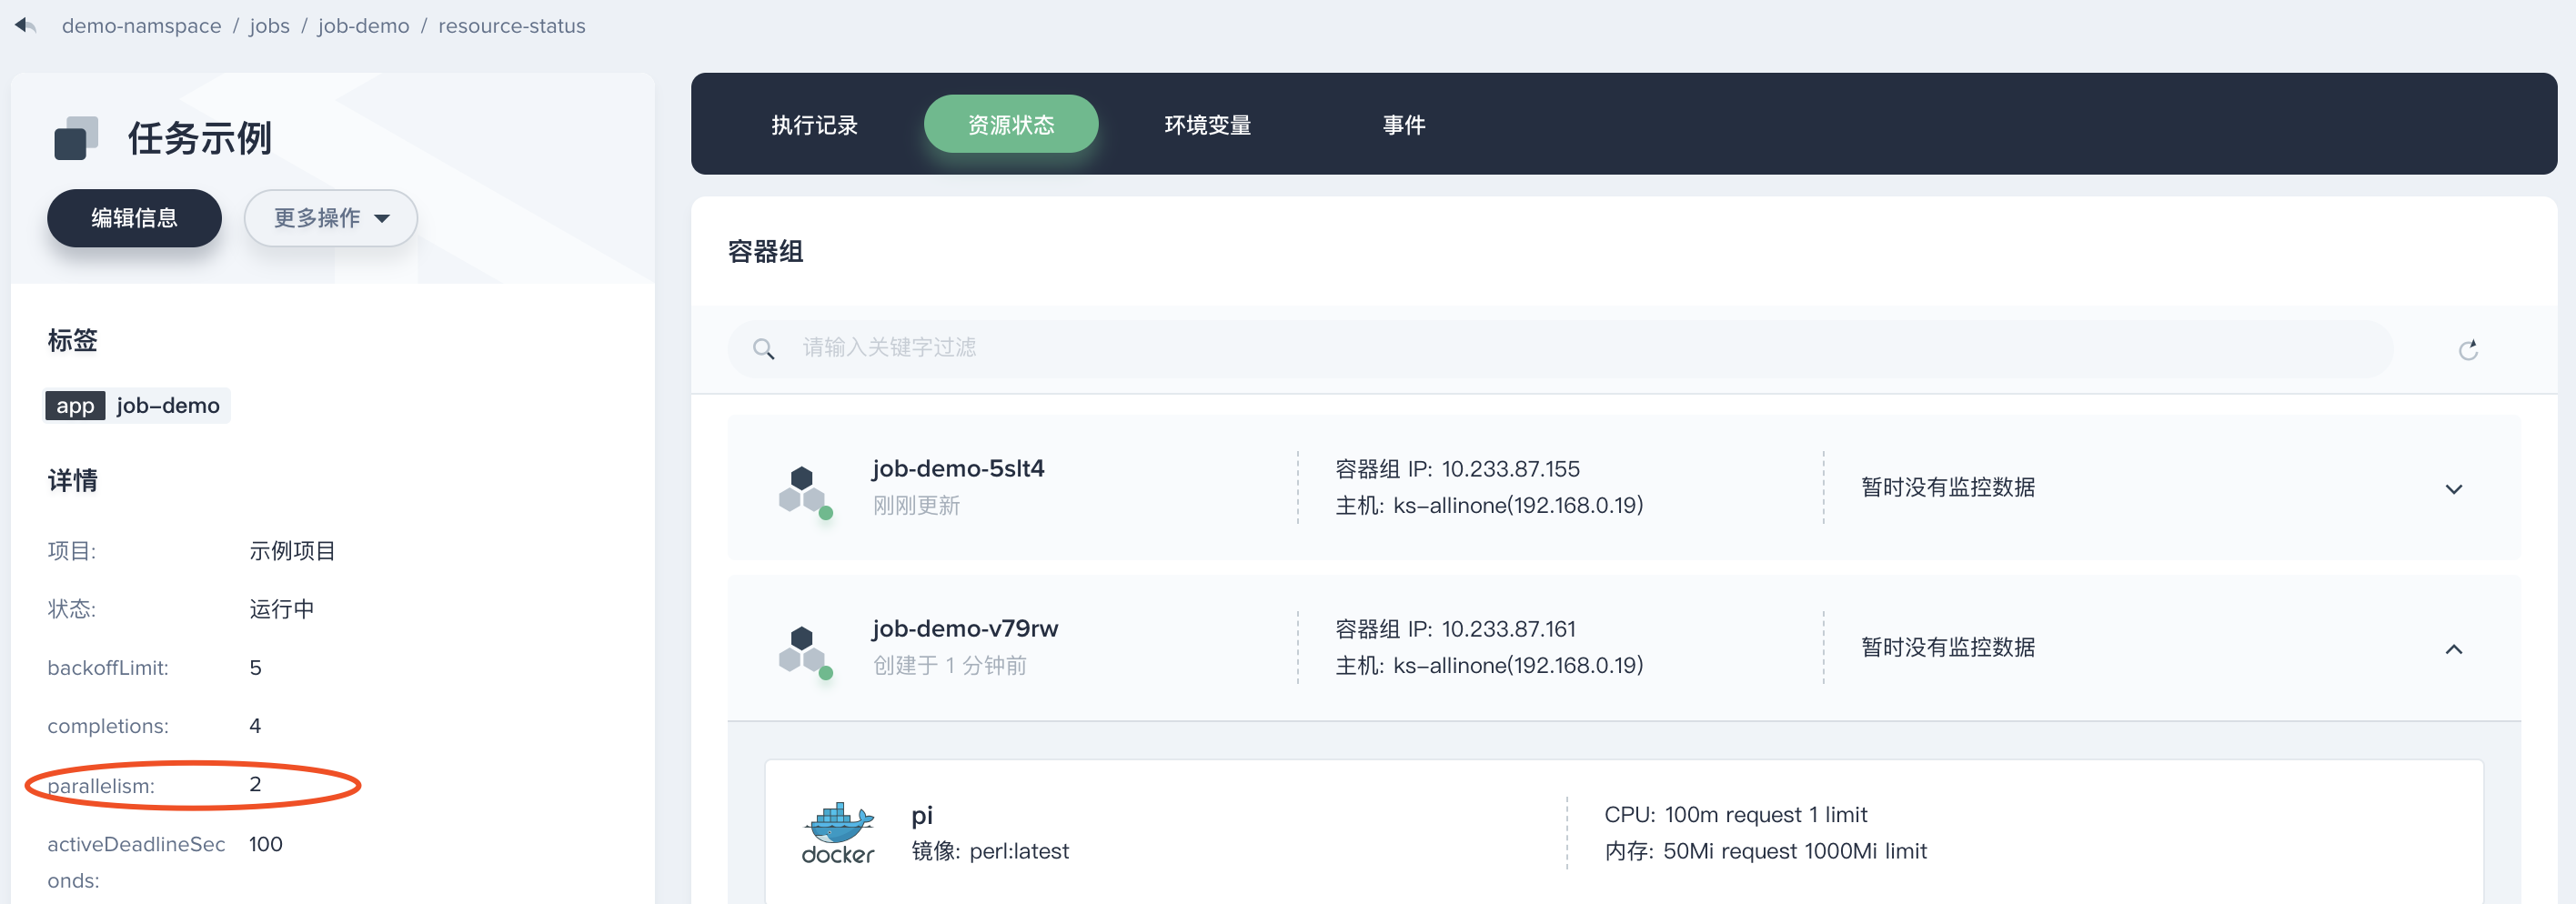Screen dimensions: 2576x904
Task: Open pod job-demo-v79rw
Action: (965, 628)
